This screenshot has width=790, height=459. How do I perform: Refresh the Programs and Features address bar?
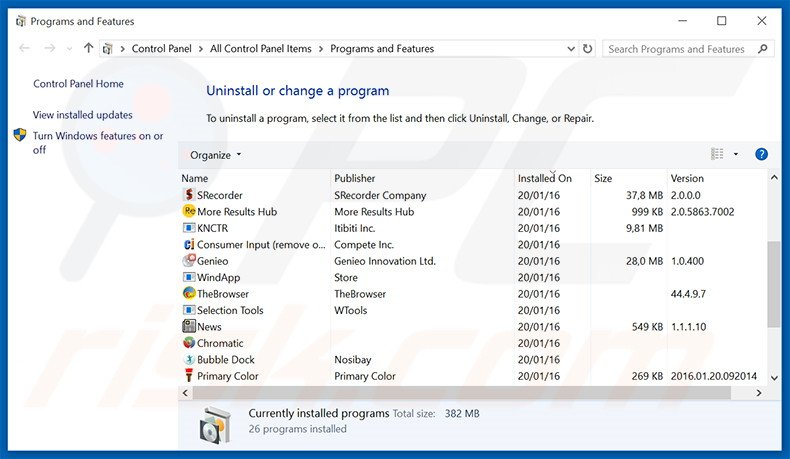point(587,49)
